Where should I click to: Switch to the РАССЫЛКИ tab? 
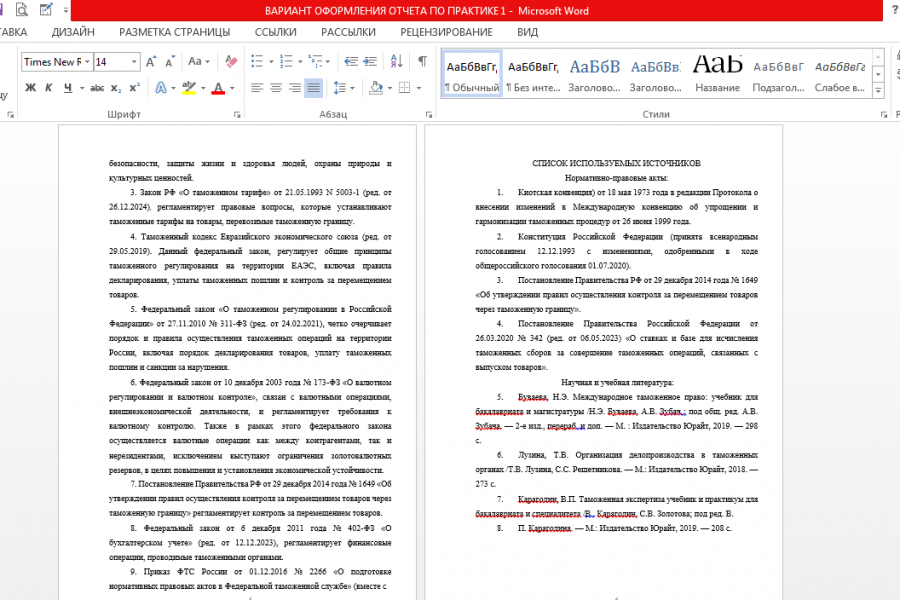pyautogui.click(x=348, y=32)
